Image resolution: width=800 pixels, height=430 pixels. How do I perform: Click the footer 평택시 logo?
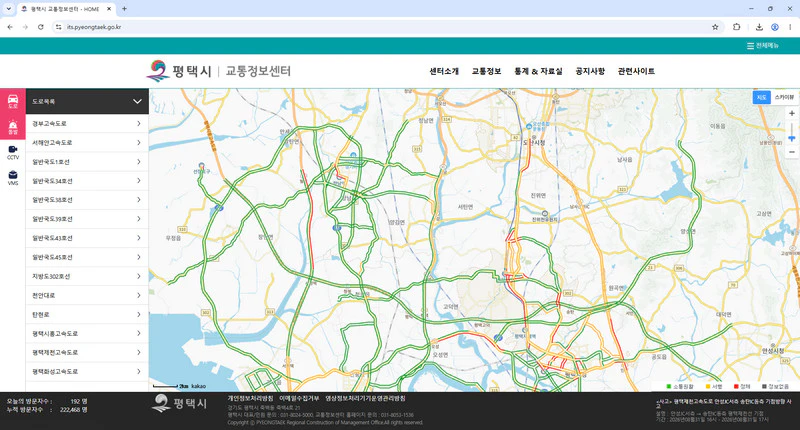[x=180, y=403]
